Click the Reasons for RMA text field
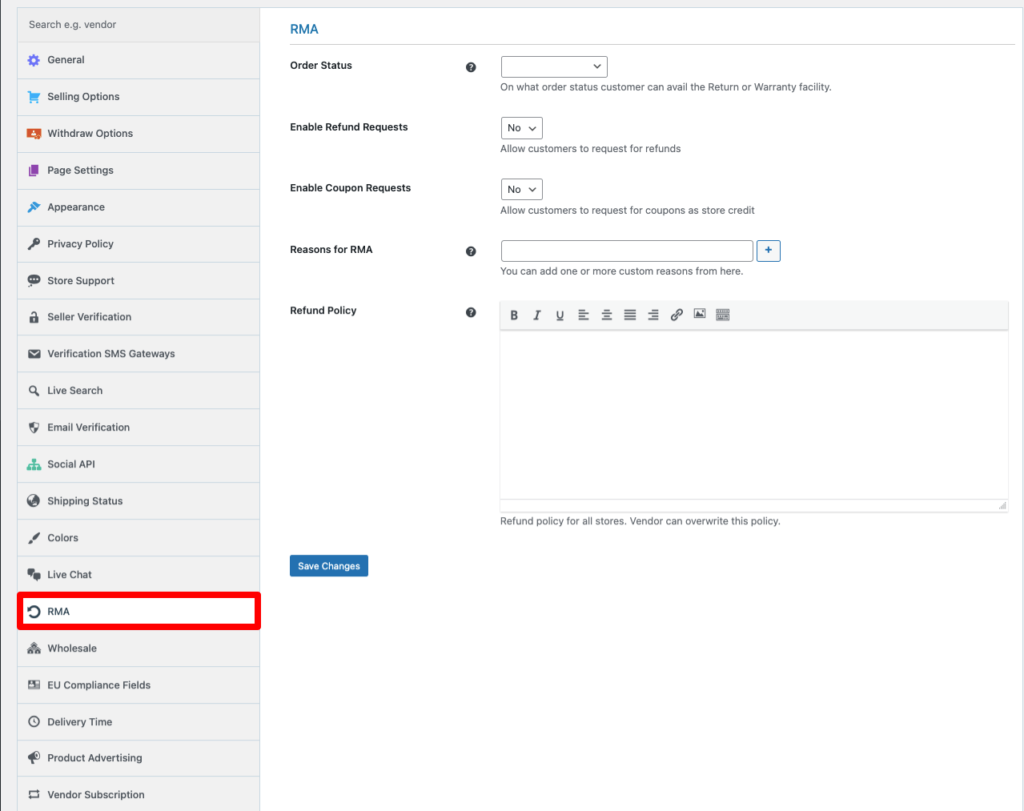The width and height of the screenshot is (1024, 811). [626, 251]
